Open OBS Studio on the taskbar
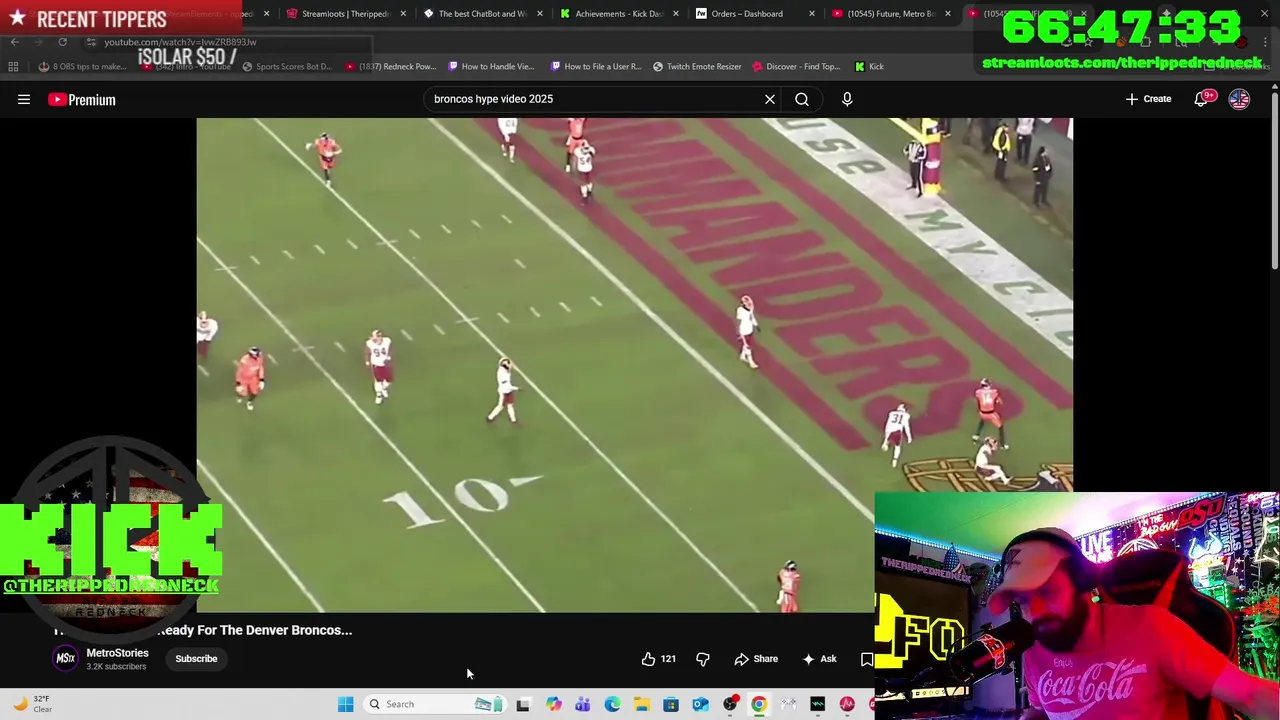The height and width of the screenshot is (720, 1280). (730, 704)
